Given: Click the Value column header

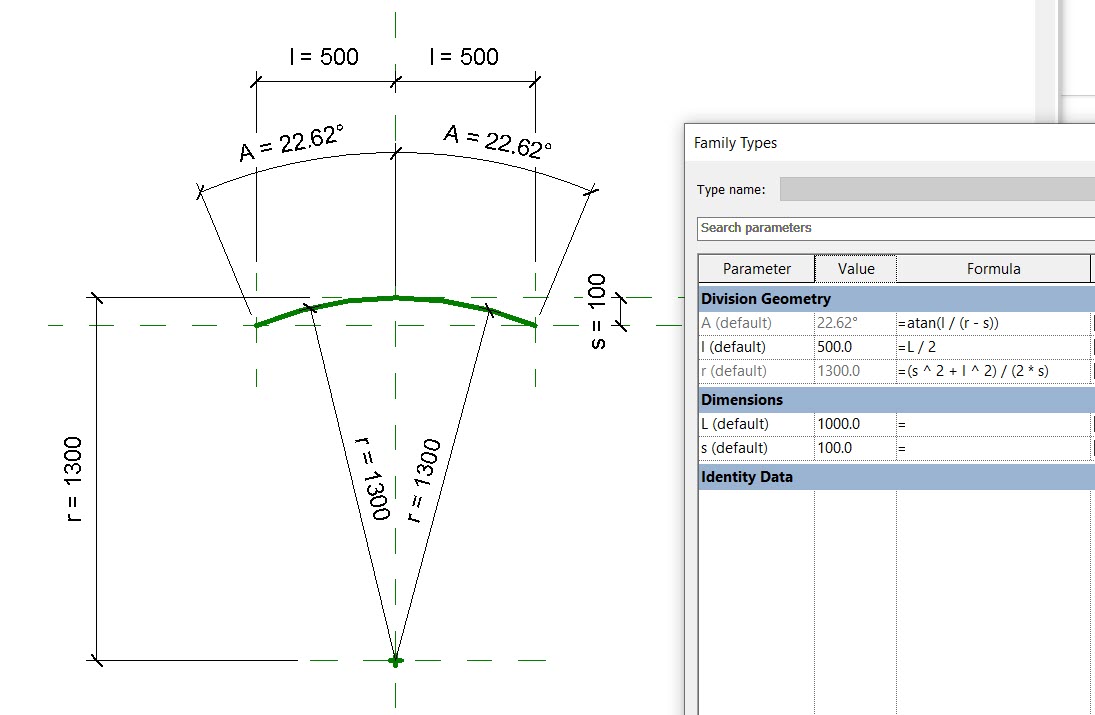Looking at the screenshot, I should click(855, 269).
